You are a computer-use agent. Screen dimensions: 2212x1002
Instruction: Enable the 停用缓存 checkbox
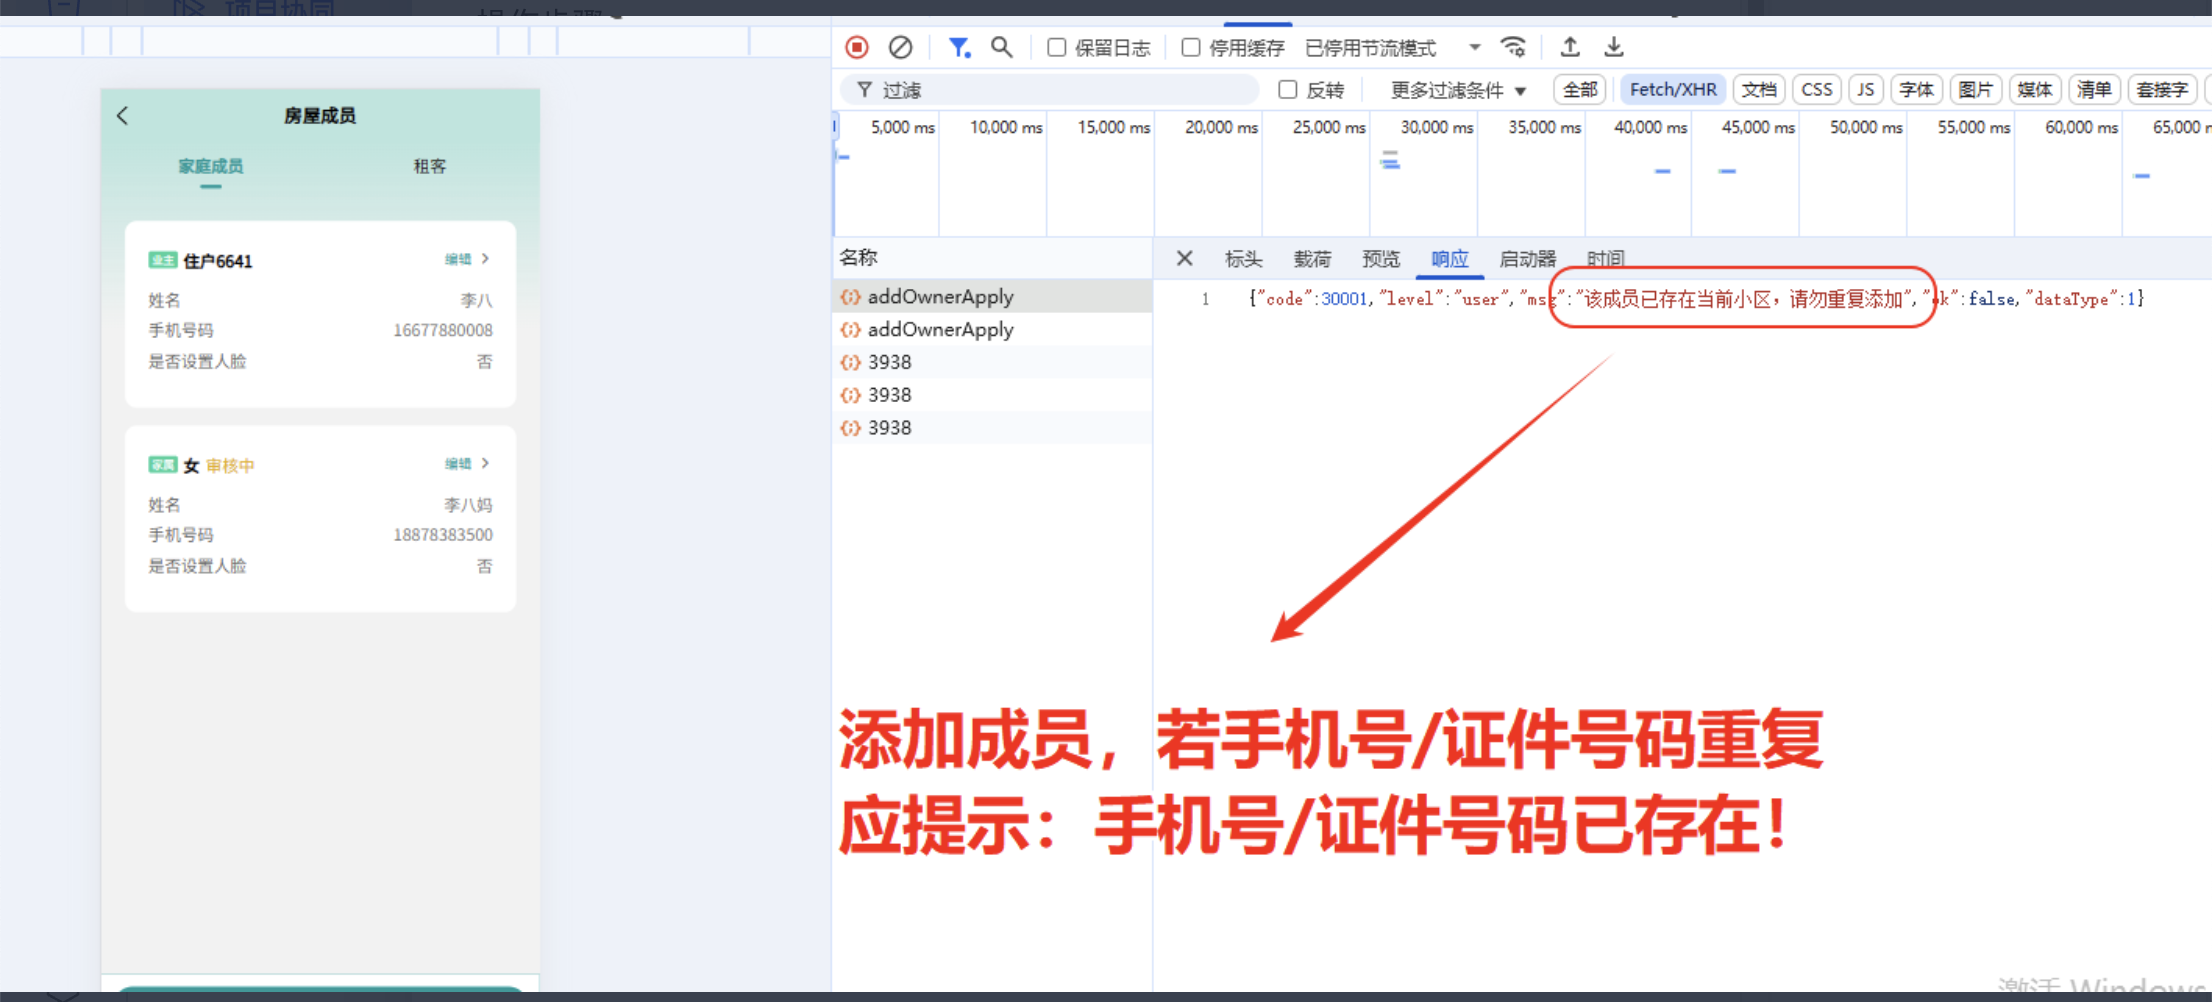1190,47
